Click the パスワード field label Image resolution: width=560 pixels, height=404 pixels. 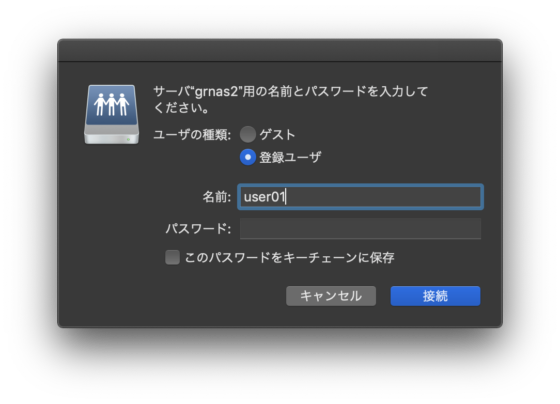(198, 229)
